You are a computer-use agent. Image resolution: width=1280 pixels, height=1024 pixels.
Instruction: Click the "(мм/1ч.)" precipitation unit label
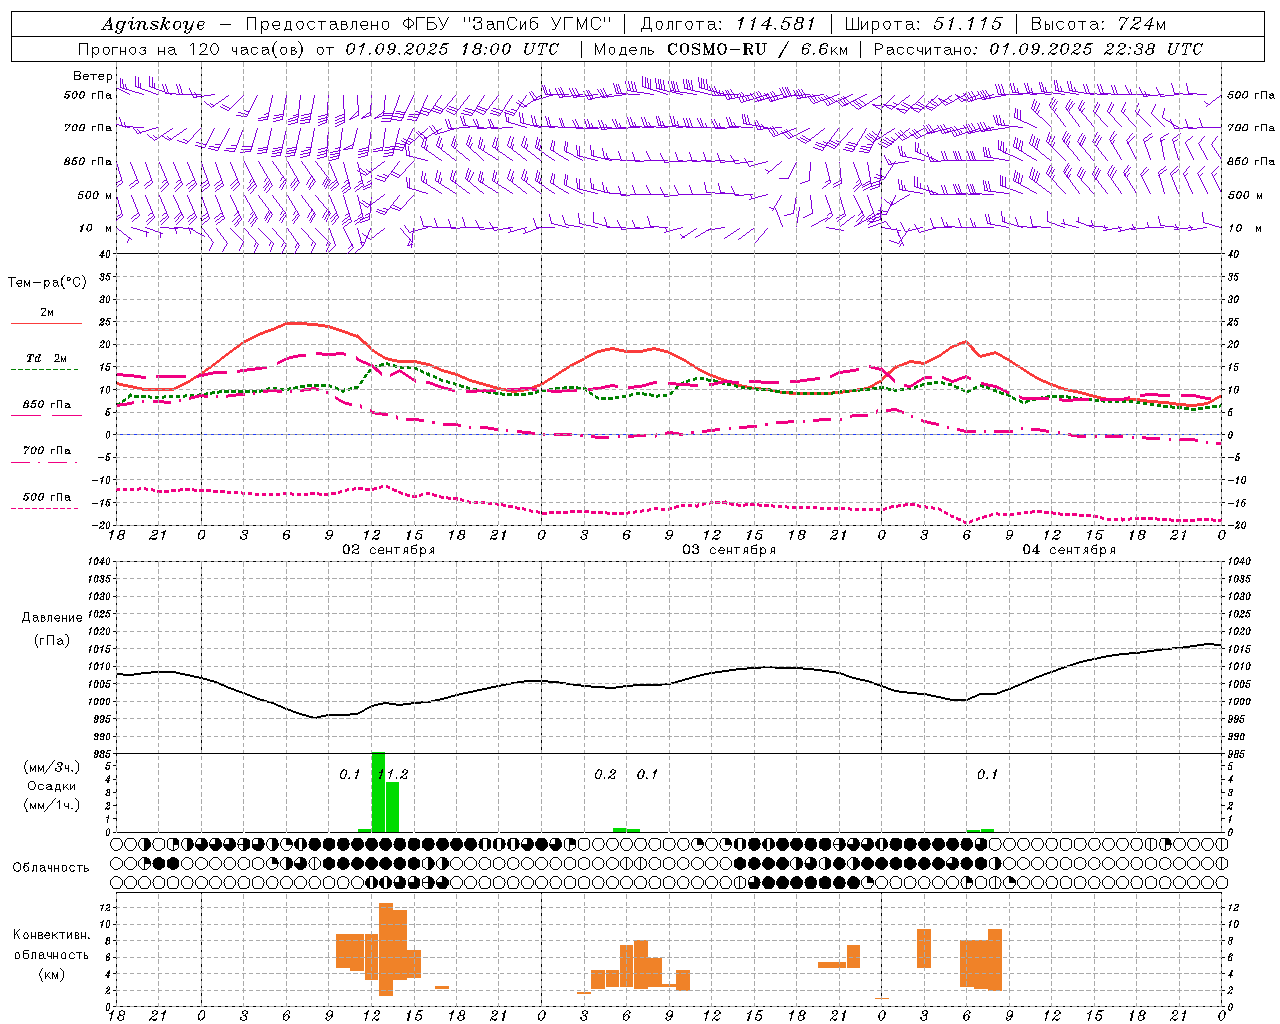tap(52, 805)
